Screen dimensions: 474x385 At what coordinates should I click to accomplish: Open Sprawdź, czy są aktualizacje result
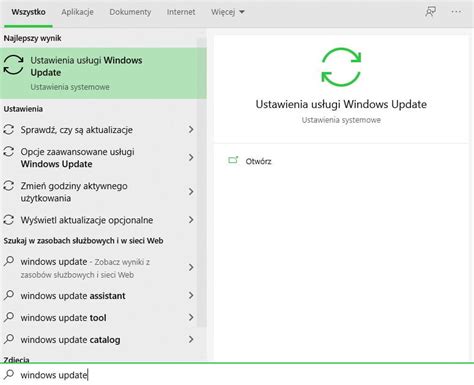click(98, 130)
